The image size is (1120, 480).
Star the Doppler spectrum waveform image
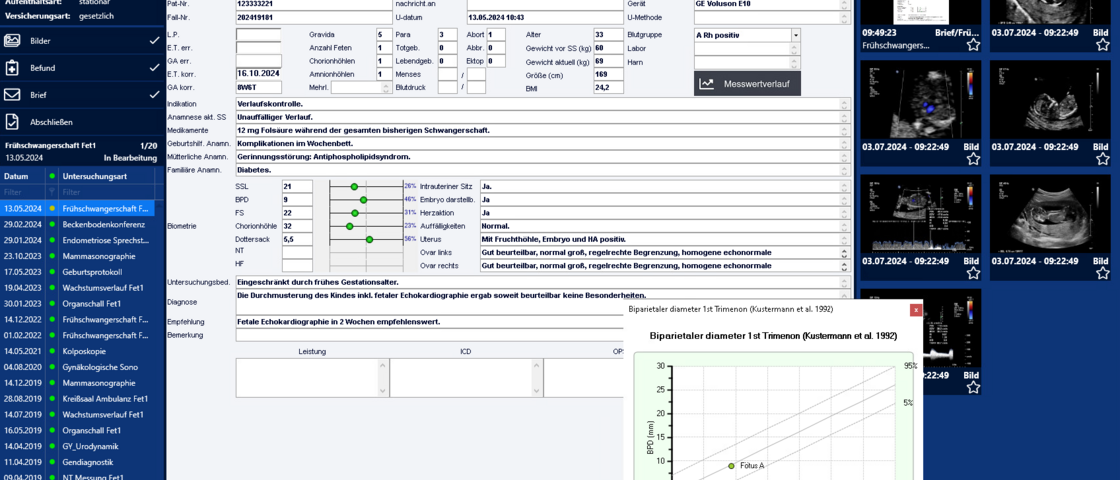(973, 273)
